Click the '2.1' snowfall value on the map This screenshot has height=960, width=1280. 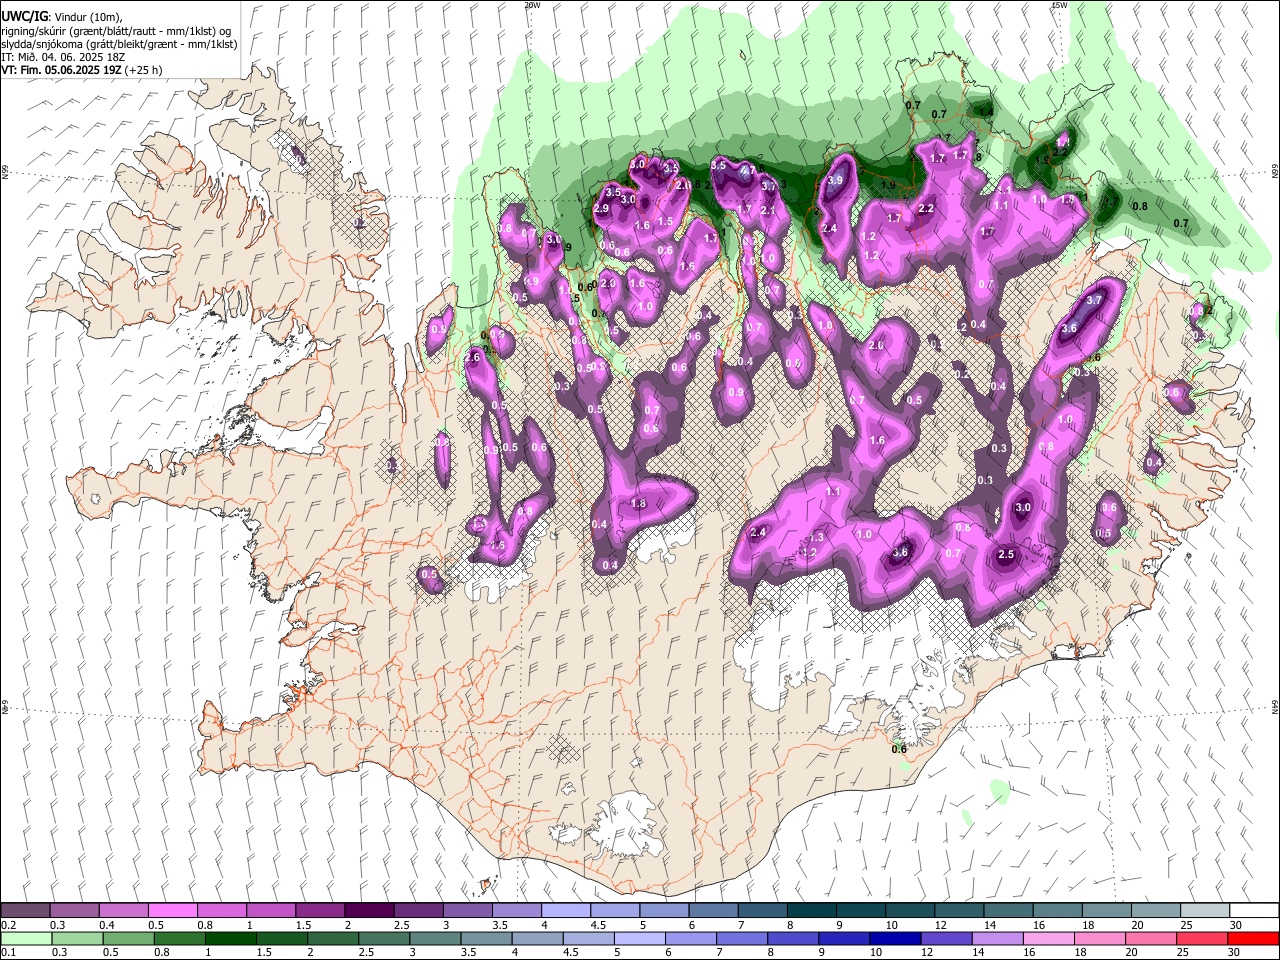click(768, 211)
